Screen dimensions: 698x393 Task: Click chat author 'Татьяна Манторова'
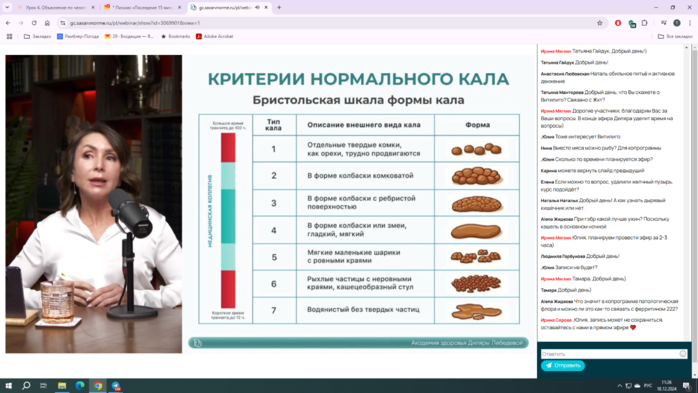[x=562, y=93]
